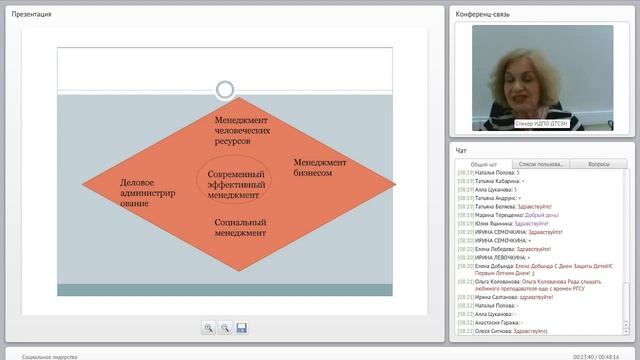Click the speaker webcam video
This screenshot has width=640, height=360.
click(x=542, y=78)
